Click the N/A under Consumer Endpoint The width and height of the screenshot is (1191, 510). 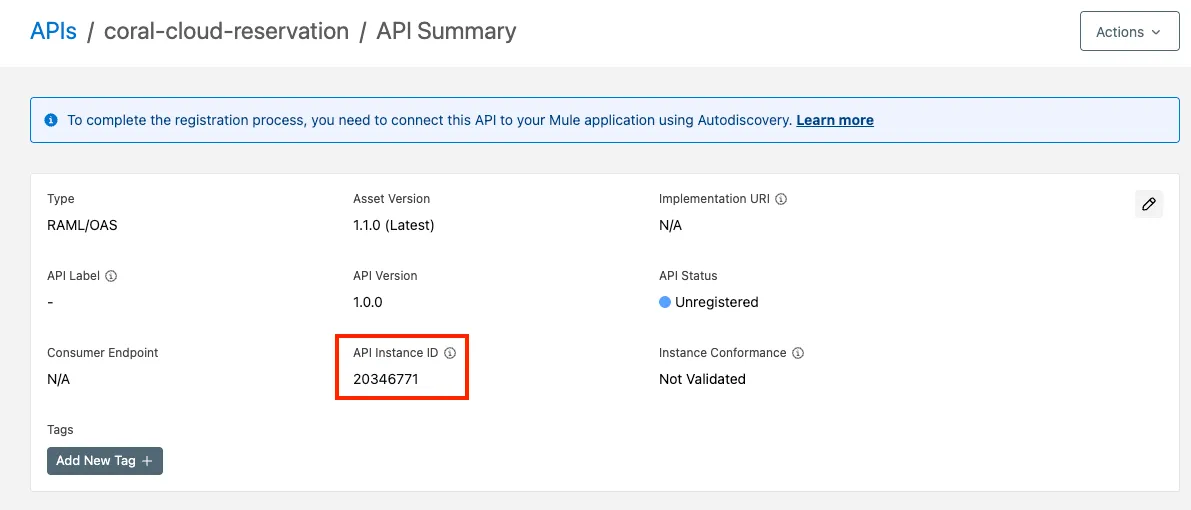(x=58, y=379)
